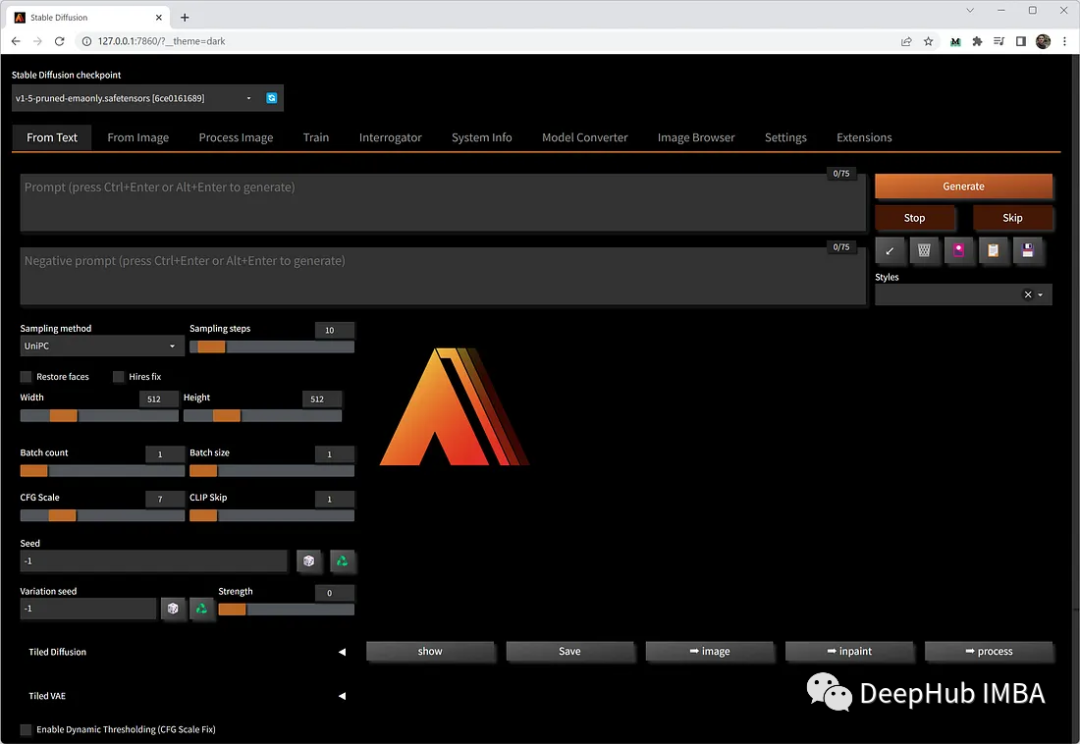Close the Stable Diffusion browser tab
This screenshot has height=744, width=1080.
pos(159,17)
